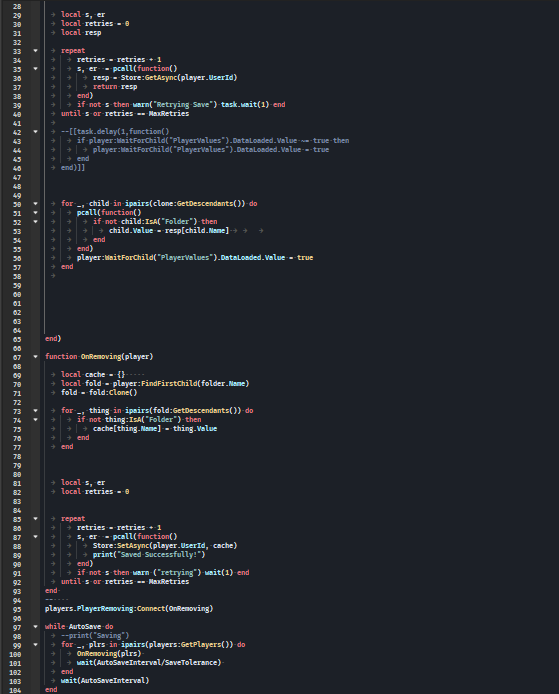Fold the if block at line 74
559x694 pixels.
(x=35, y=420)
